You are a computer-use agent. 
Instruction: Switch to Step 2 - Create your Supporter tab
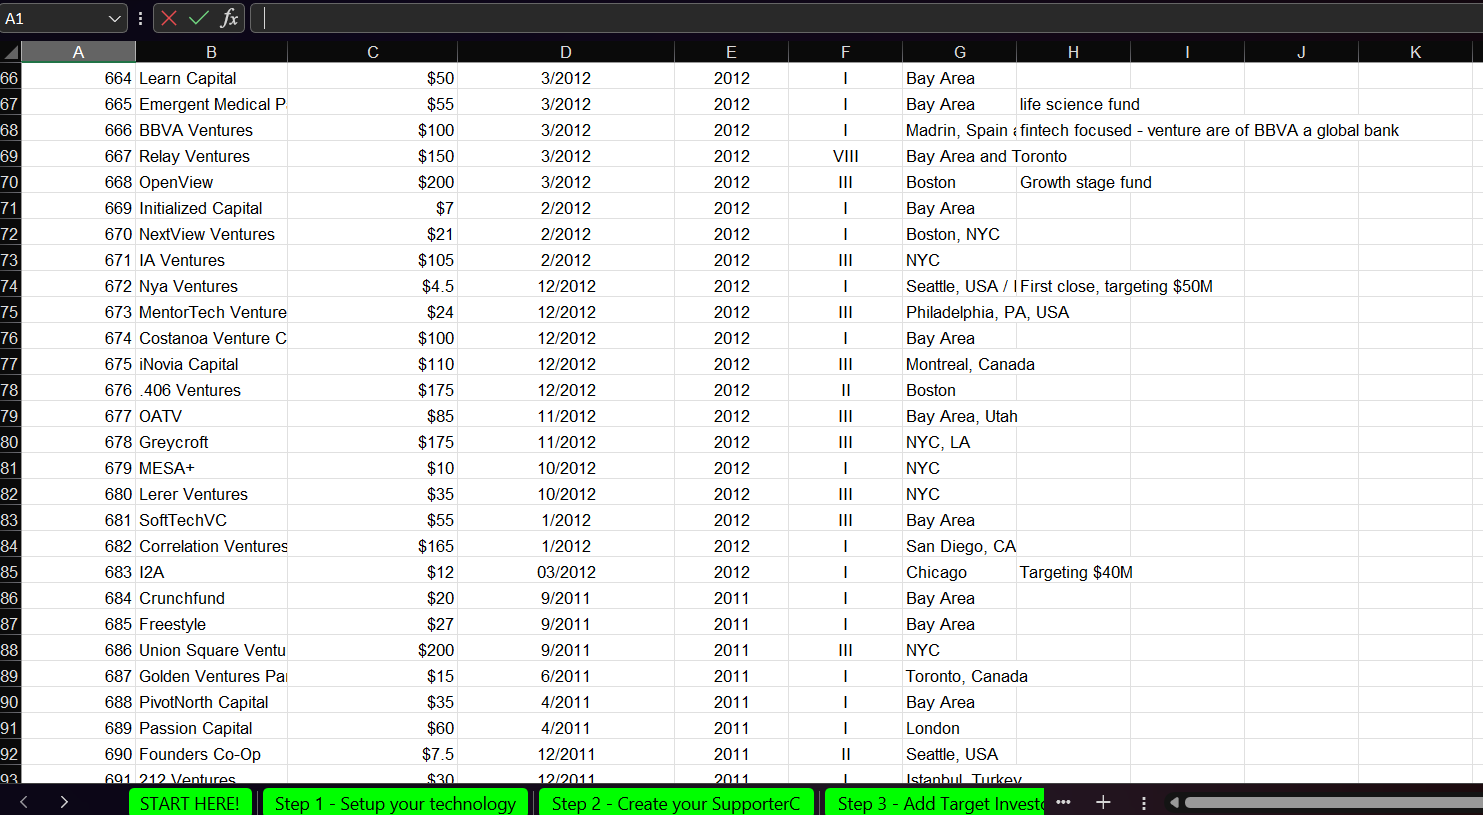click(676, 803)
